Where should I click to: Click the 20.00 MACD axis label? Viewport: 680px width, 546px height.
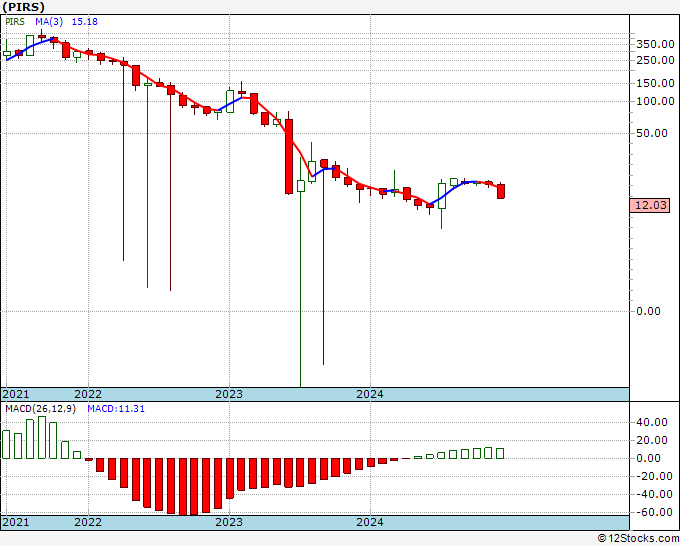coord(652,440)
